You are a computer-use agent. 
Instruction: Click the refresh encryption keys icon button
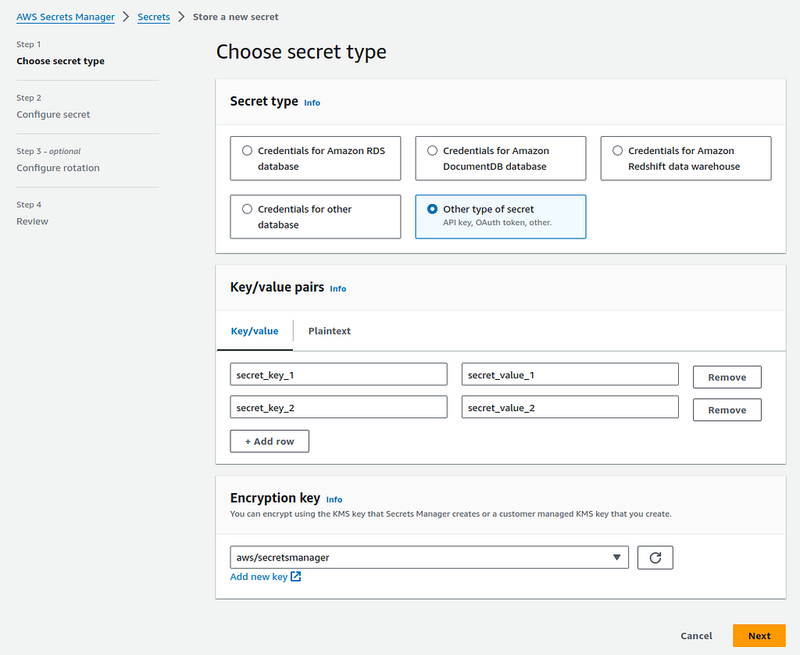pyautogui.click(x=655, y=557)
